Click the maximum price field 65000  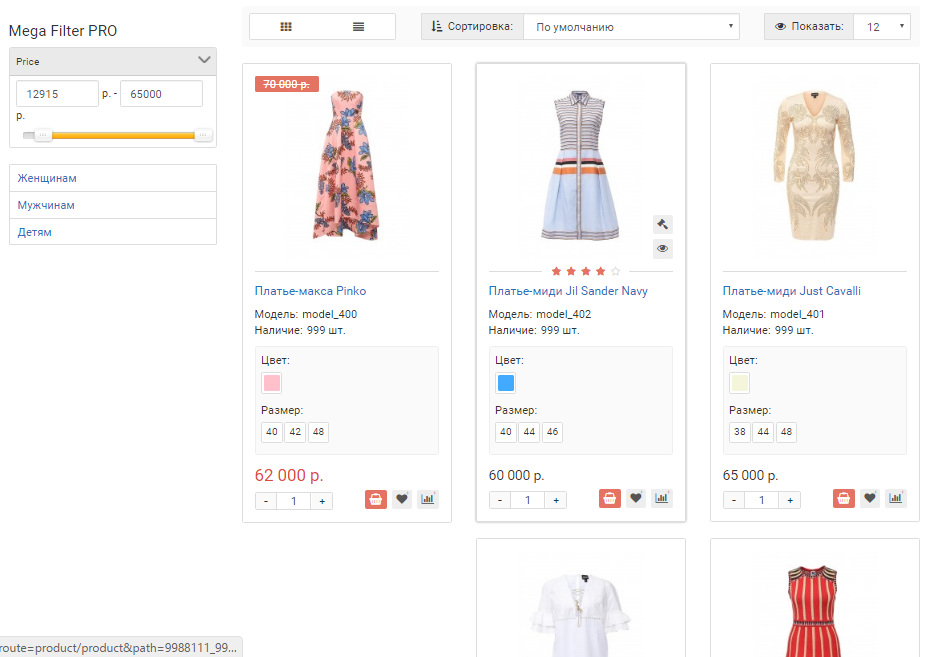(x=161, y=94)
